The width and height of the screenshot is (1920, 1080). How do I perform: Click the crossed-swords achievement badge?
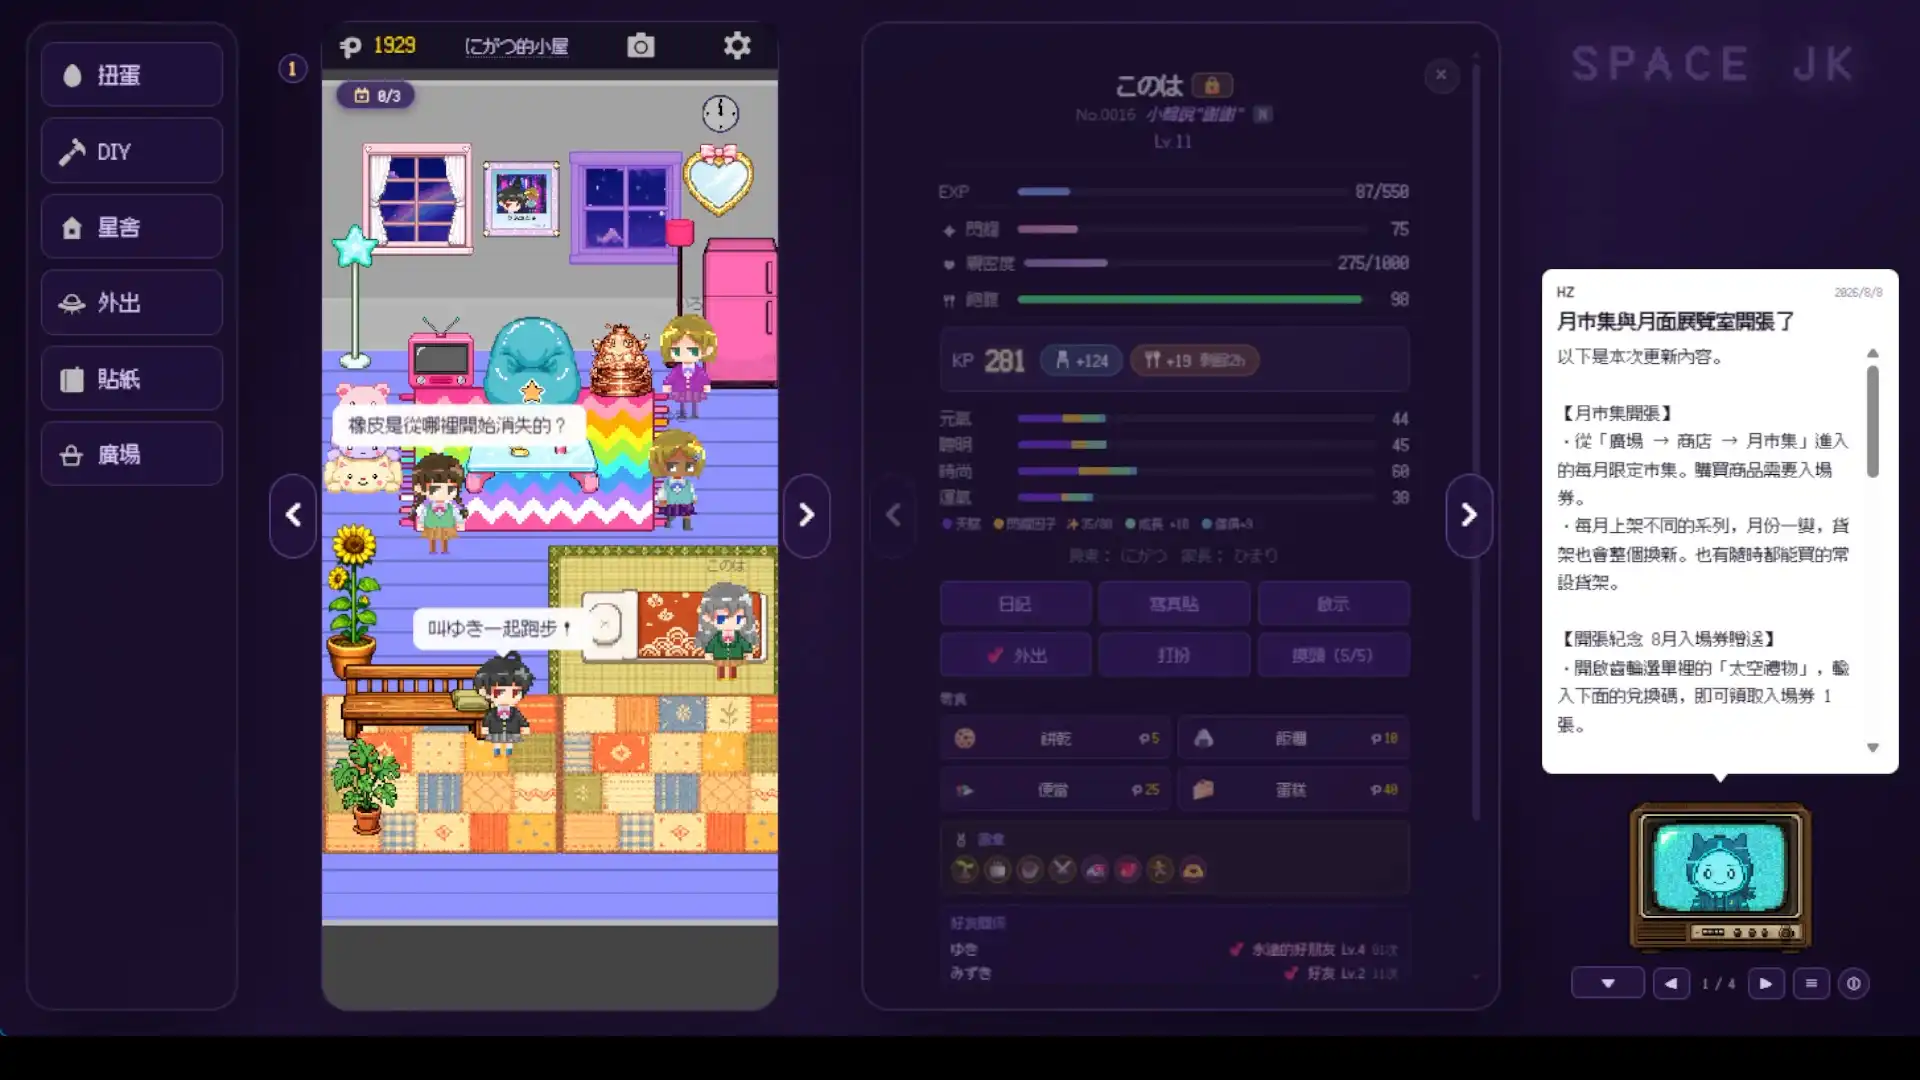(1062, 870)
